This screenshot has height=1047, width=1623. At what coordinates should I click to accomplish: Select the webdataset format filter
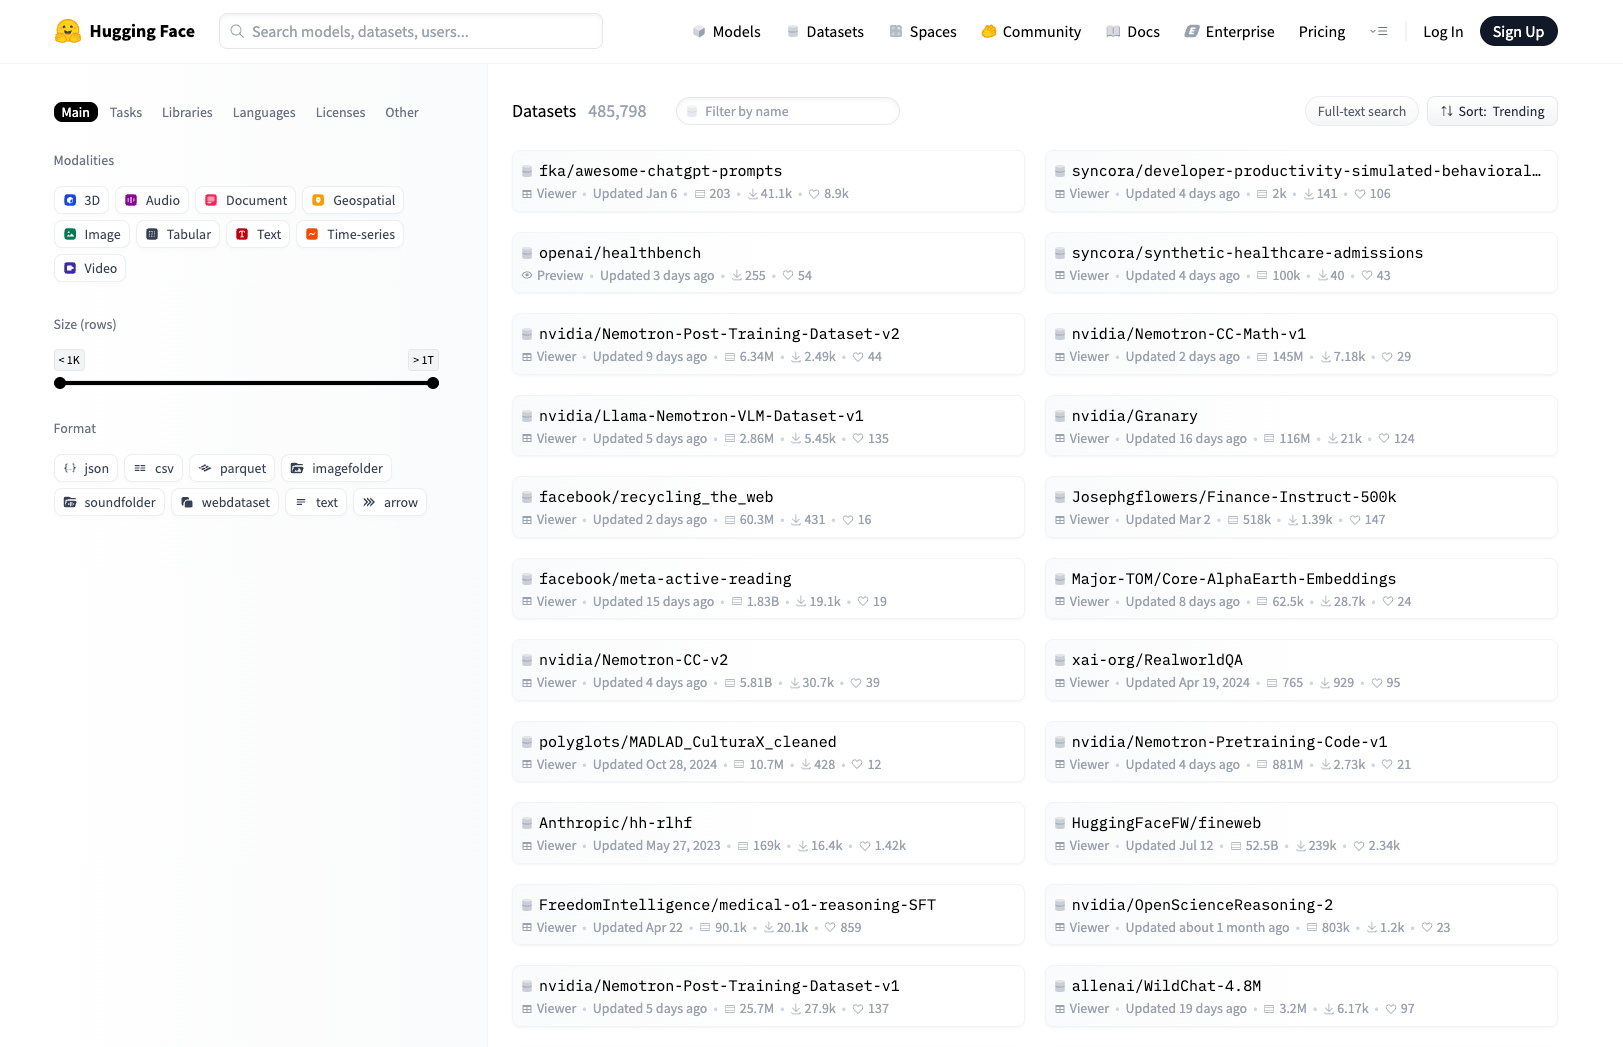click(x=225, y=502)
